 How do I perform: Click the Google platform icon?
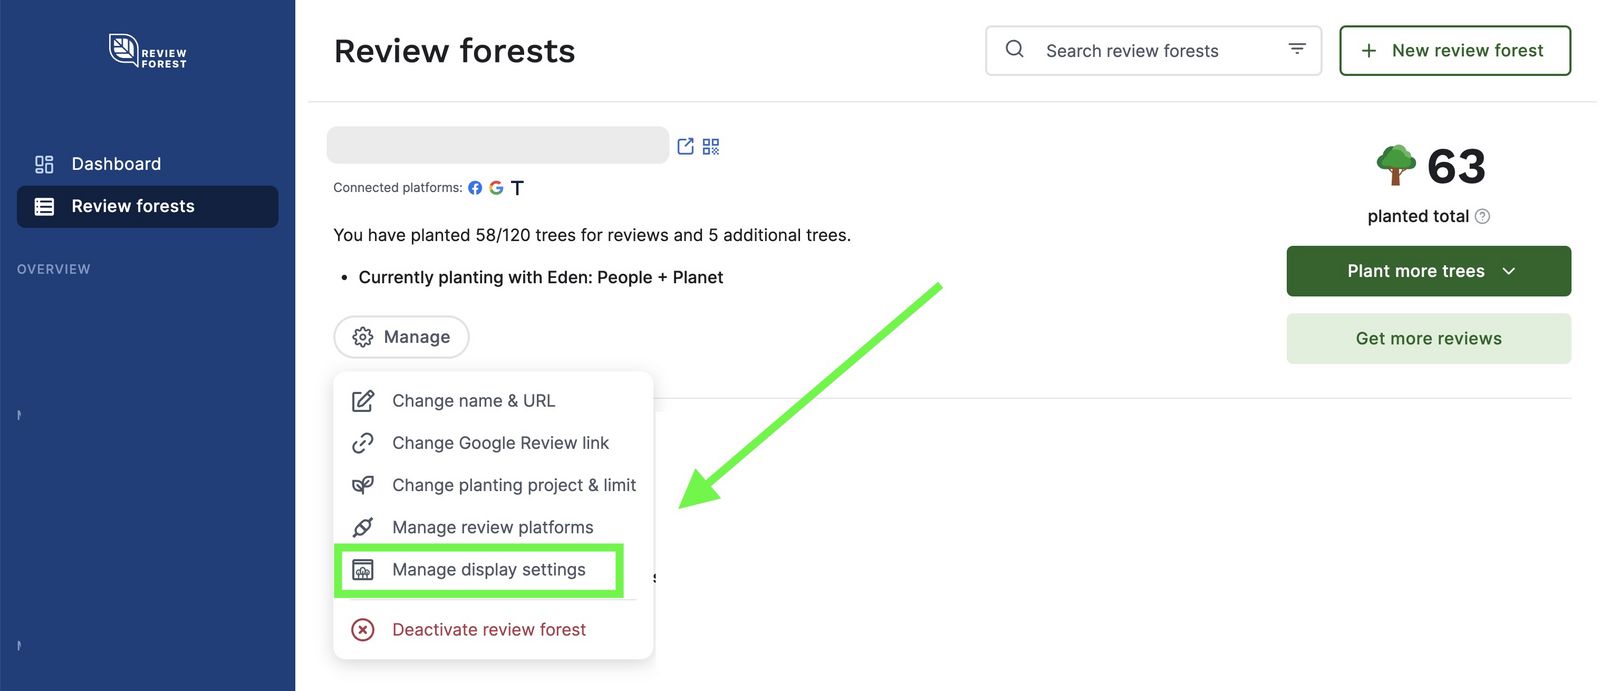click(496, 188)
